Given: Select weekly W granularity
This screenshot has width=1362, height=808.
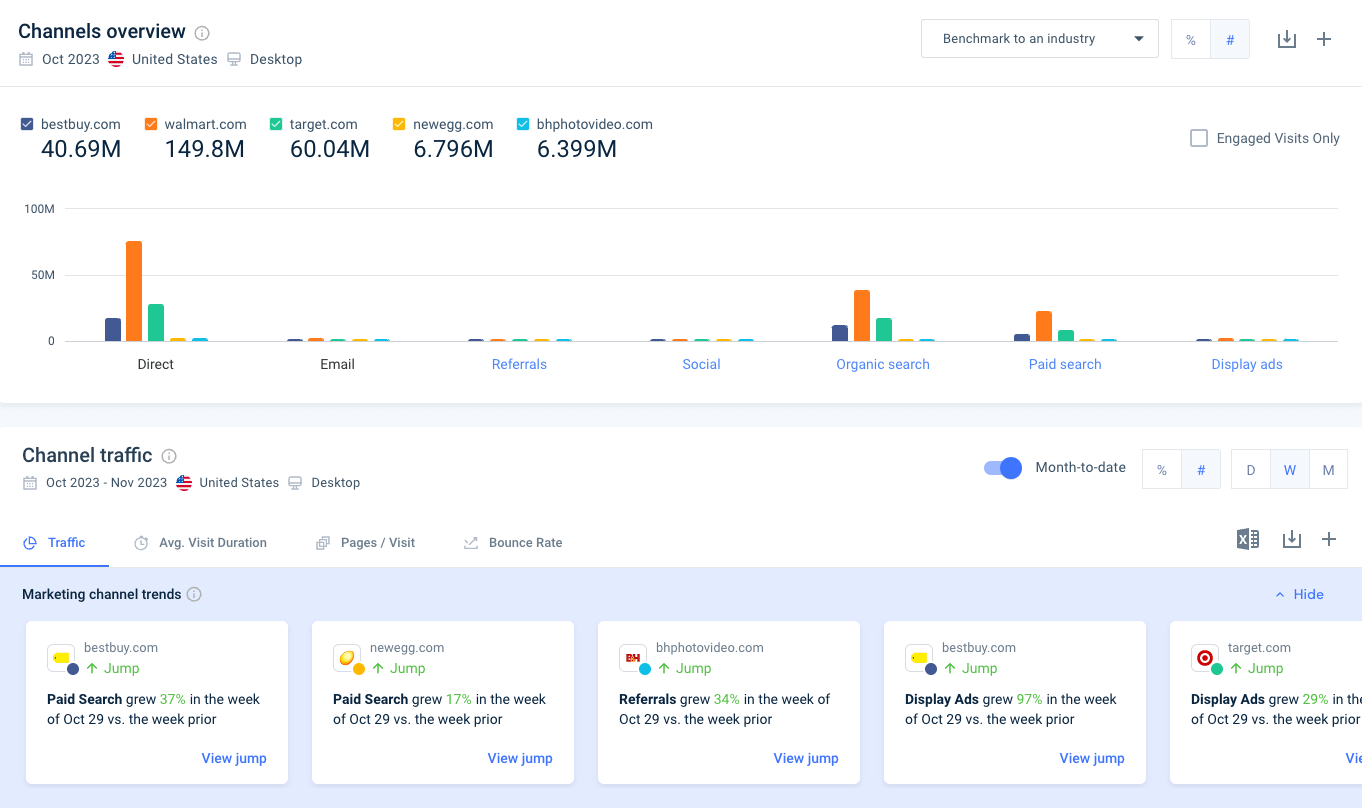Looking at the screenshot, I should [1290, 469].
